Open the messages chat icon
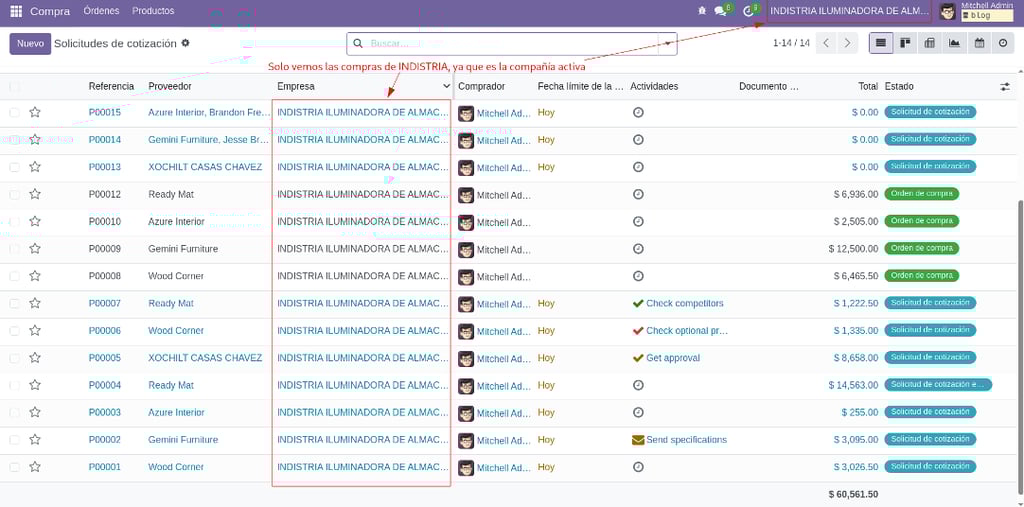 click(x=720, y=11)
